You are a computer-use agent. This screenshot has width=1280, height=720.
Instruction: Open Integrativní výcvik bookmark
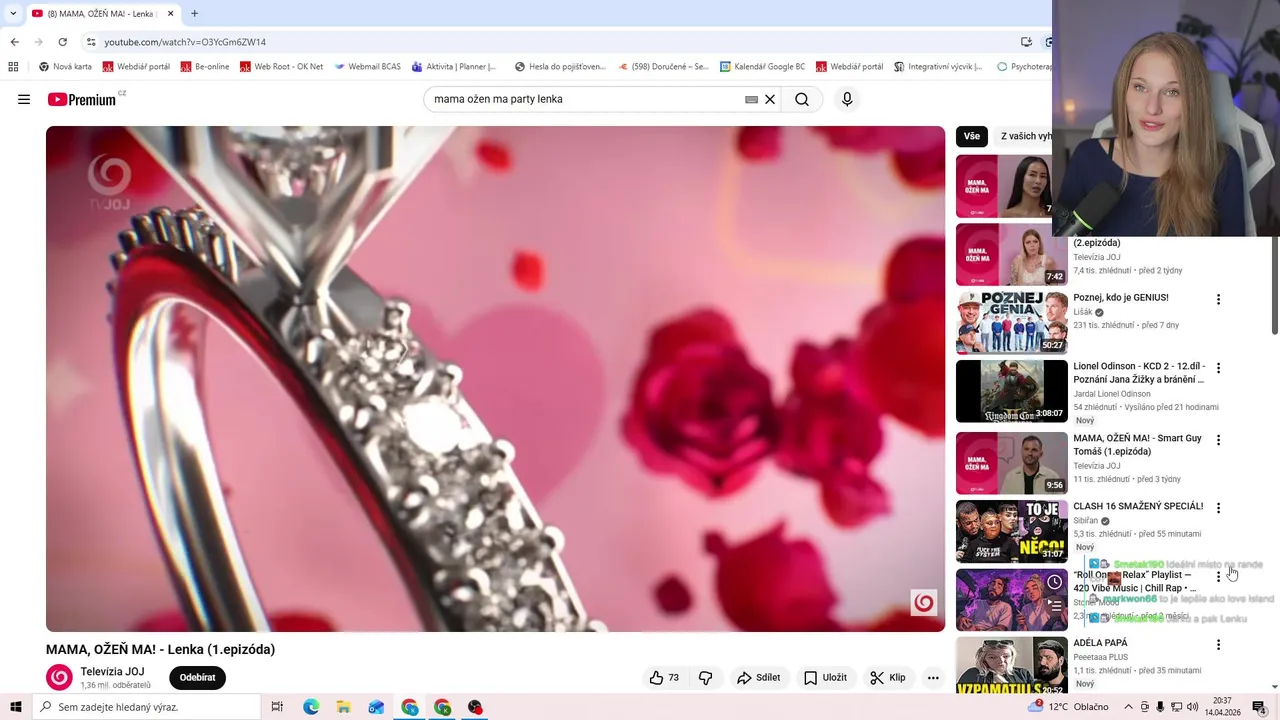[x=938, y=67]
